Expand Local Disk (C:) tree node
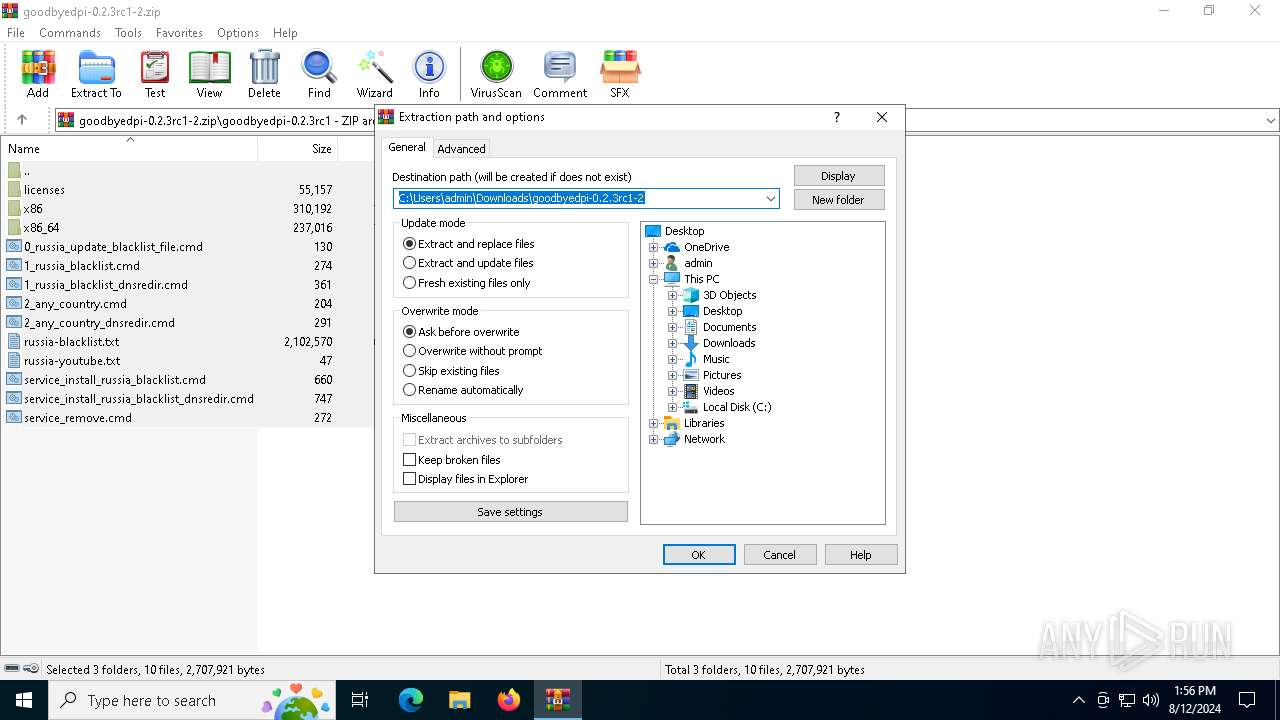Screen dimensions: 1280x720 pos(672,407)
